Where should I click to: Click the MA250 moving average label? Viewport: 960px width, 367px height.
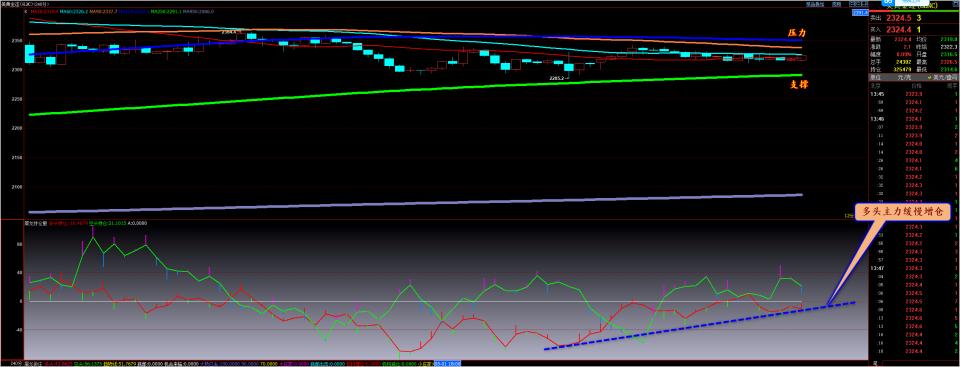pos(165,11)
